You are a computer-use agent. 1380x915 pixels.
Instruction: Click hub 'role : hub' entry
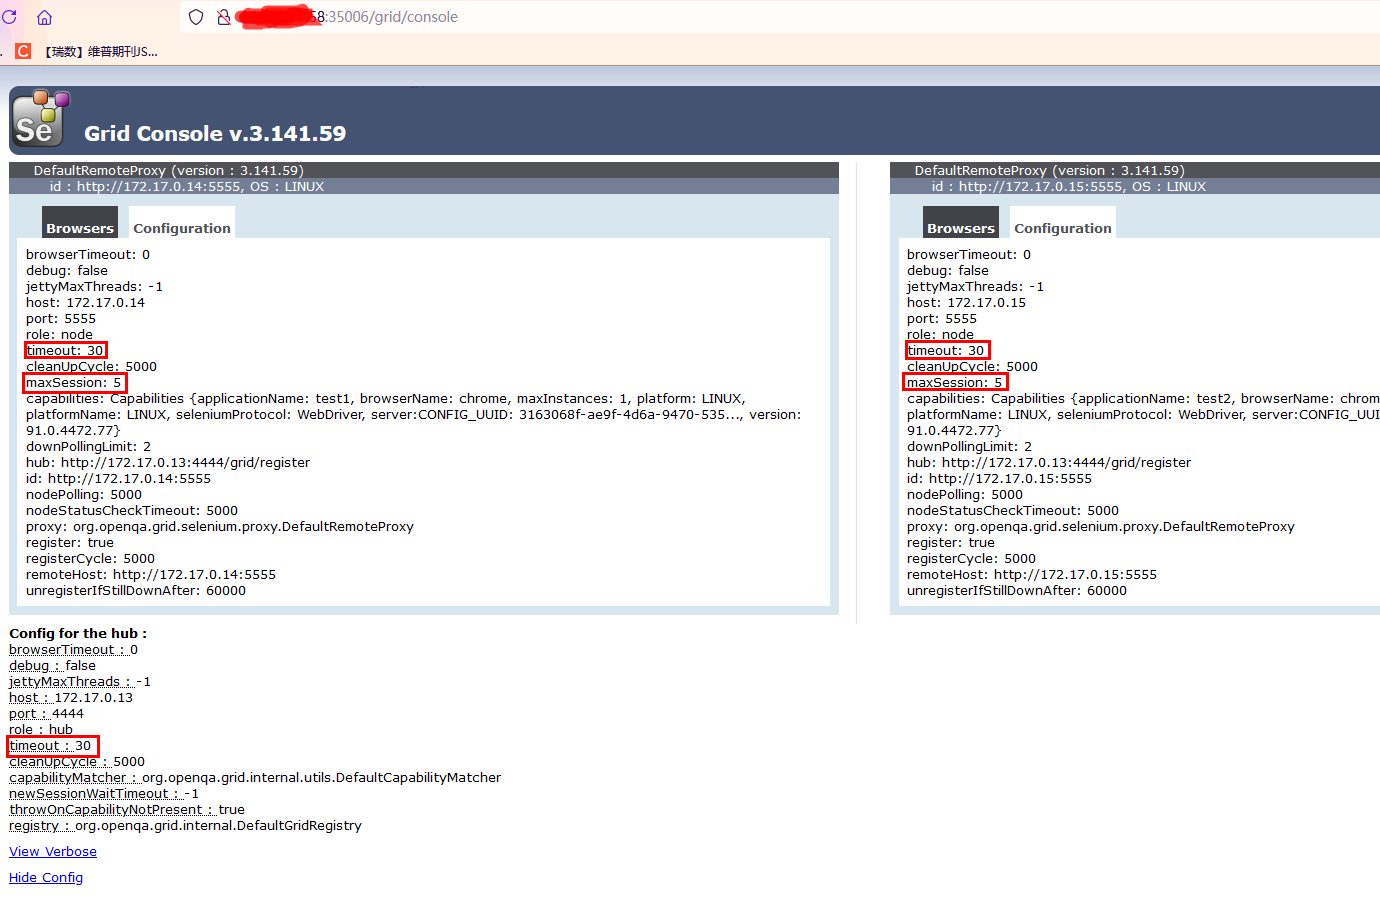[41, 730]
